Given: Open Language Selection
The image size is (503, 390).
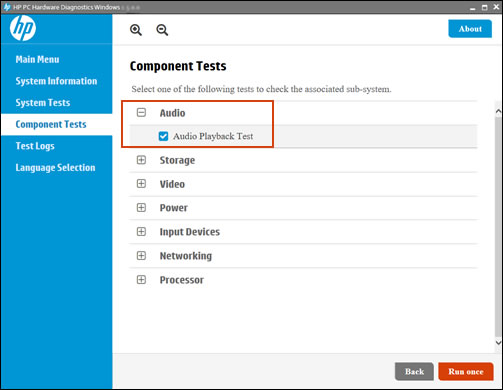Looking at the screenshot, I should 55,168.
